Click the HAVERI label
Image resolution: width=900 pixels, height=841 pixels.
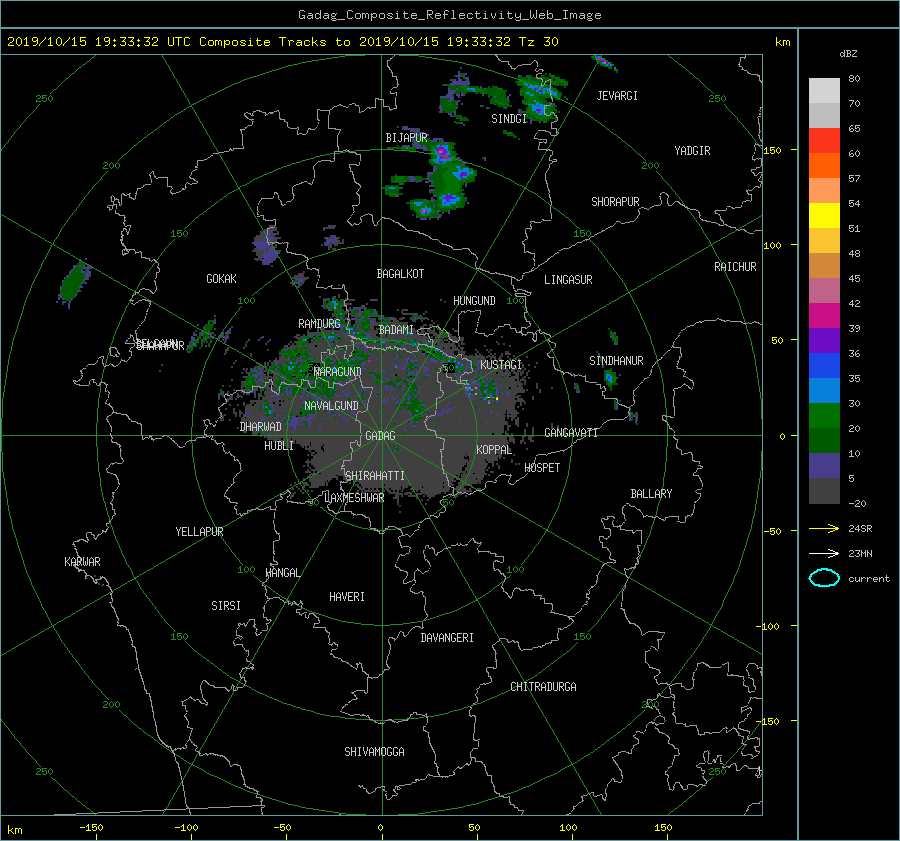pos(347,597)
